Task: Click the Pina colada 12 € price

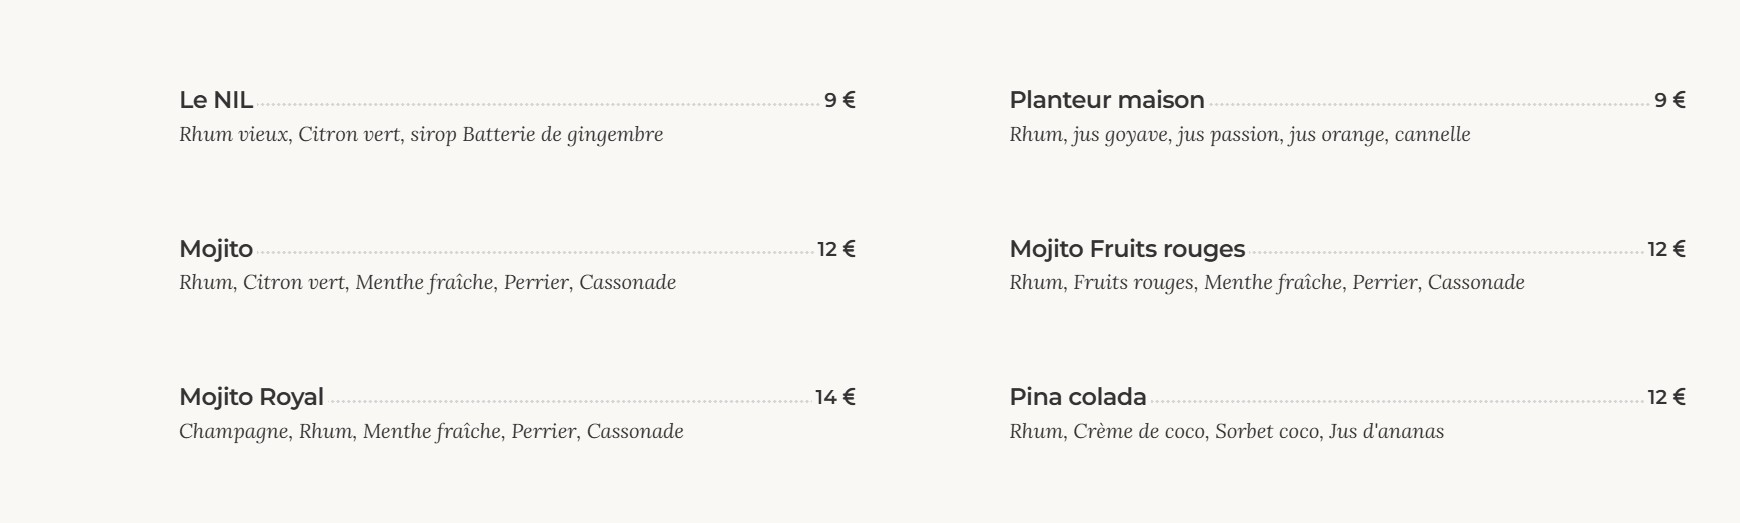Action: [x=1667, y=397]
